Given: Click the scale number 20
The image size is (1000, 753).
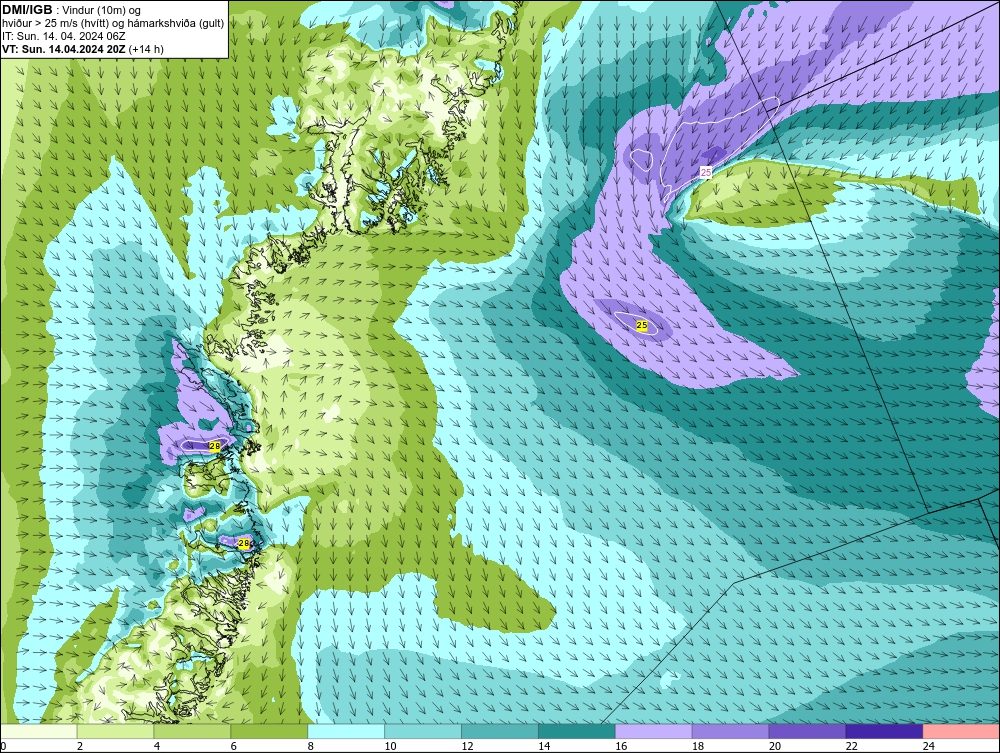Looking at the screenshot, I should (x=775, y=746).
